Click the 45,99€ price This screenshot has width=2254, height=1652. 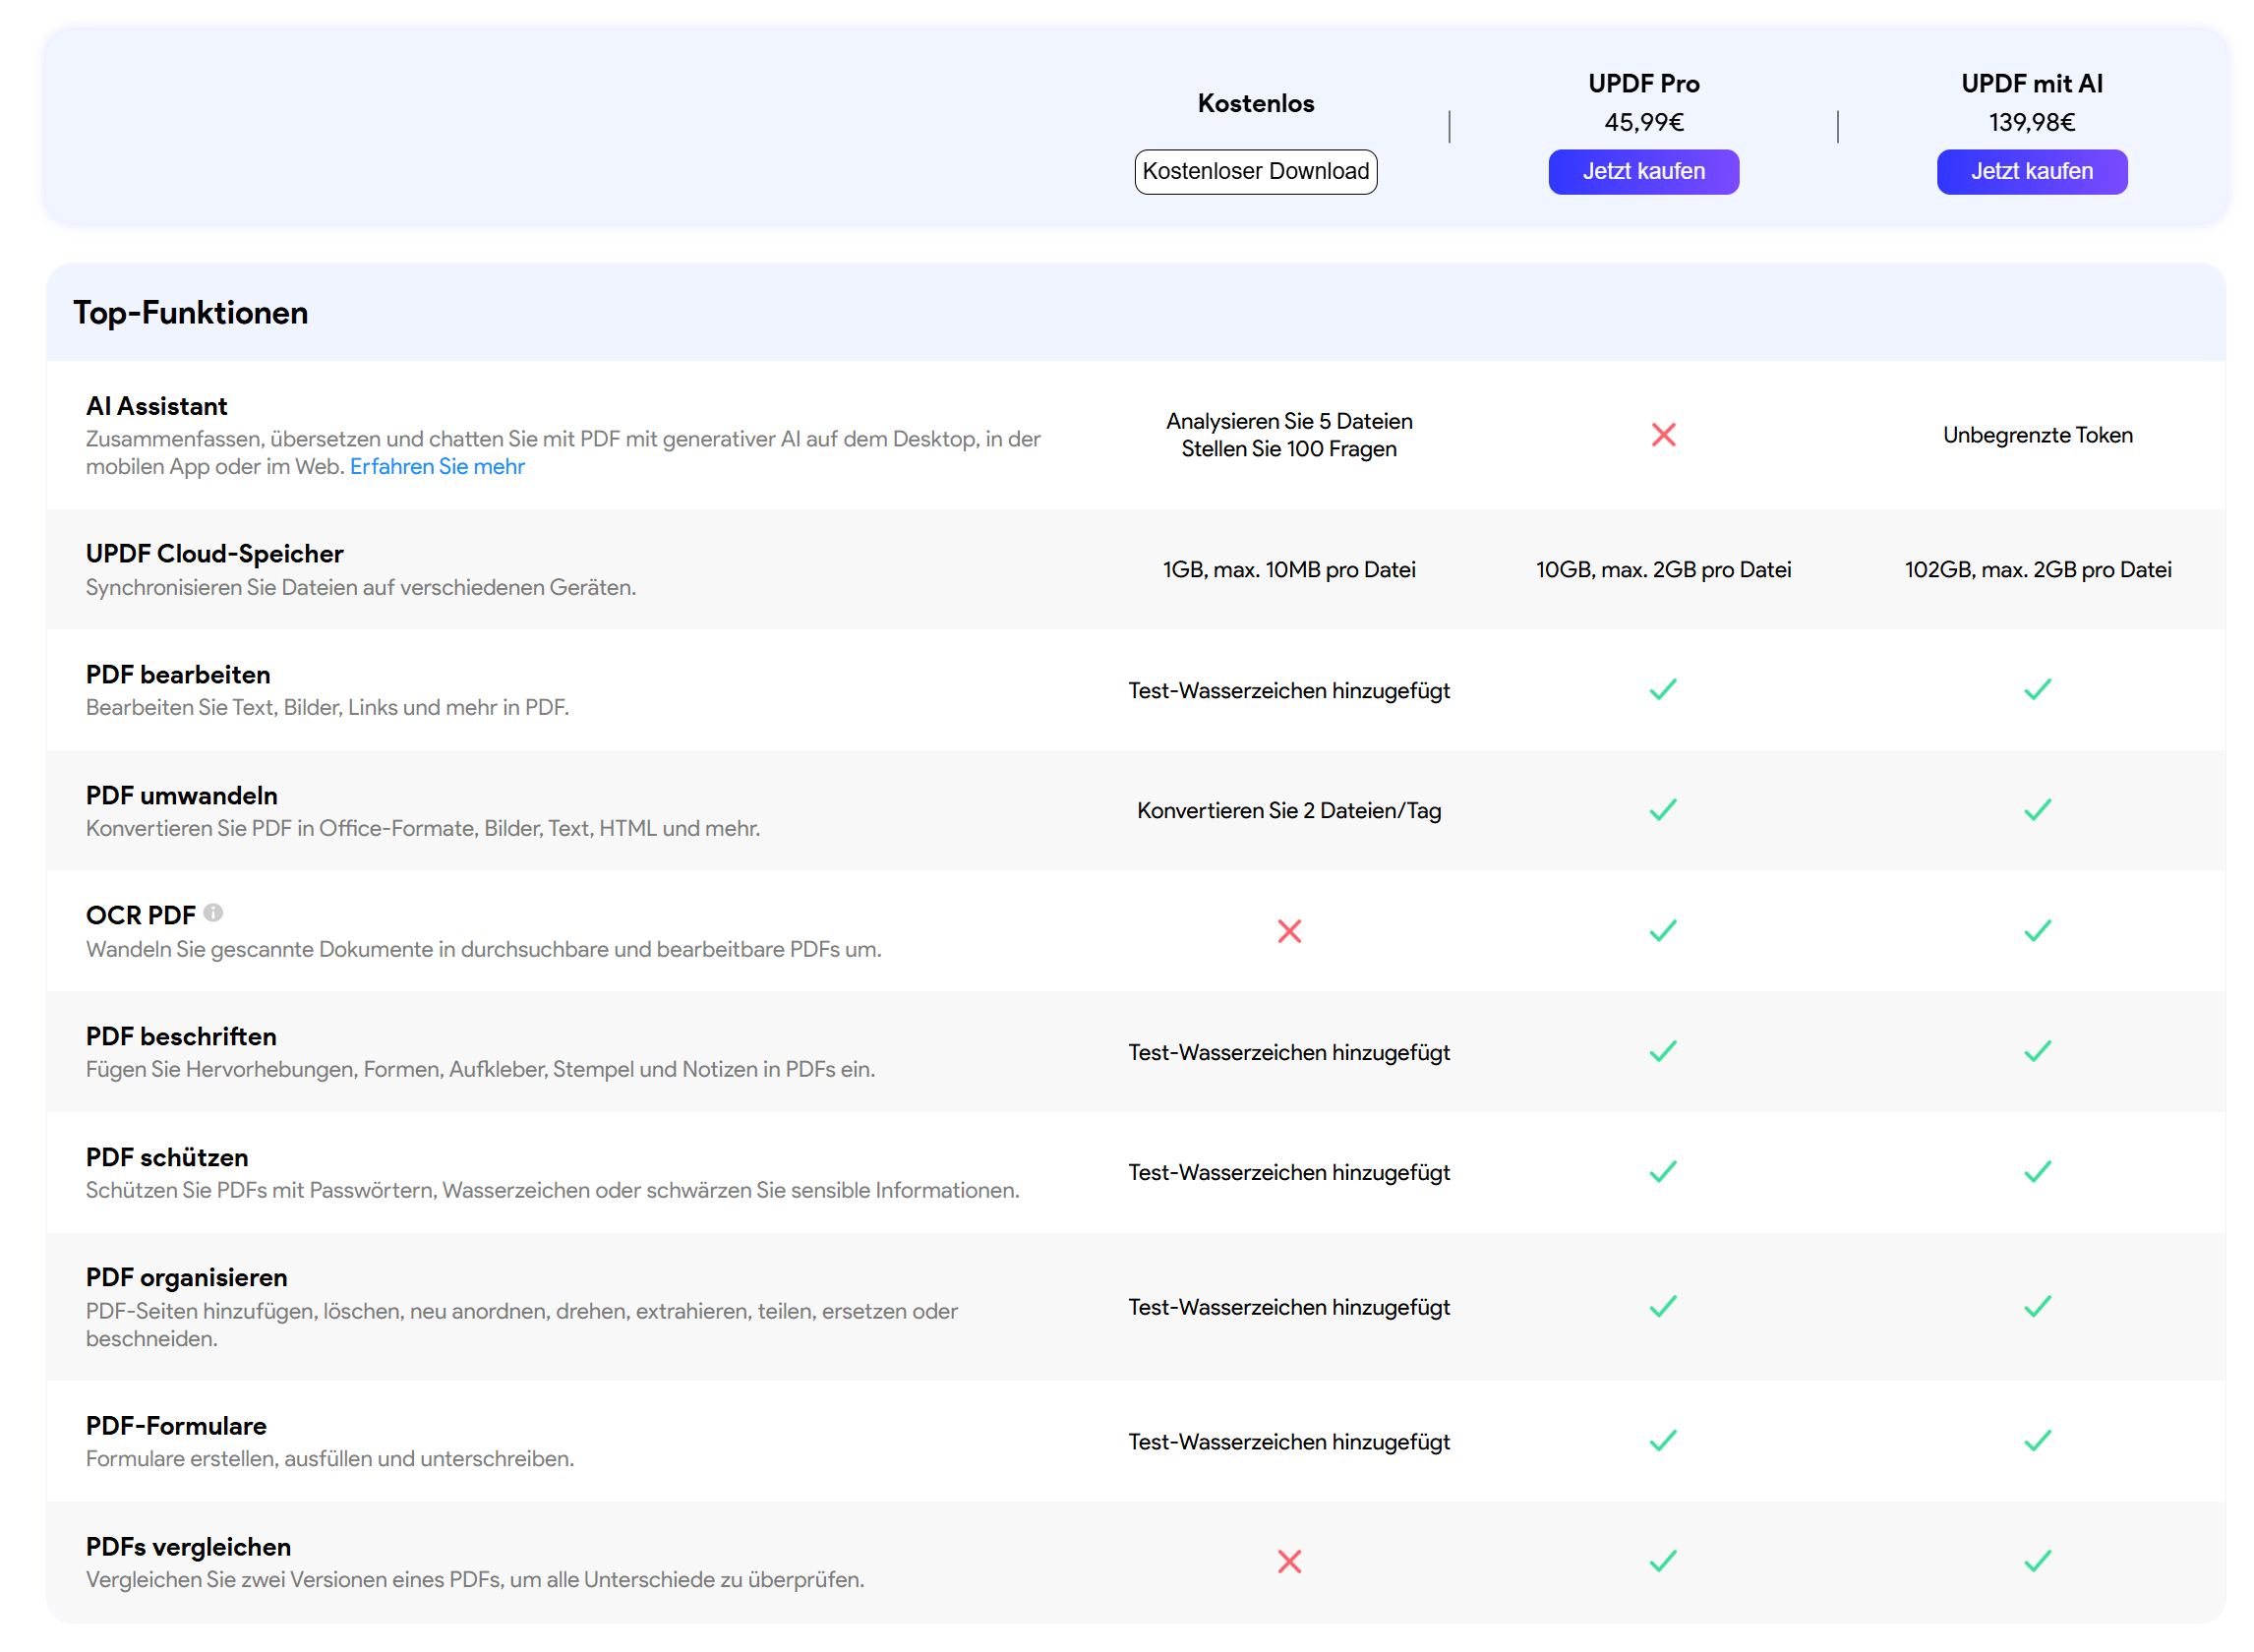(x=1643, y=122)
